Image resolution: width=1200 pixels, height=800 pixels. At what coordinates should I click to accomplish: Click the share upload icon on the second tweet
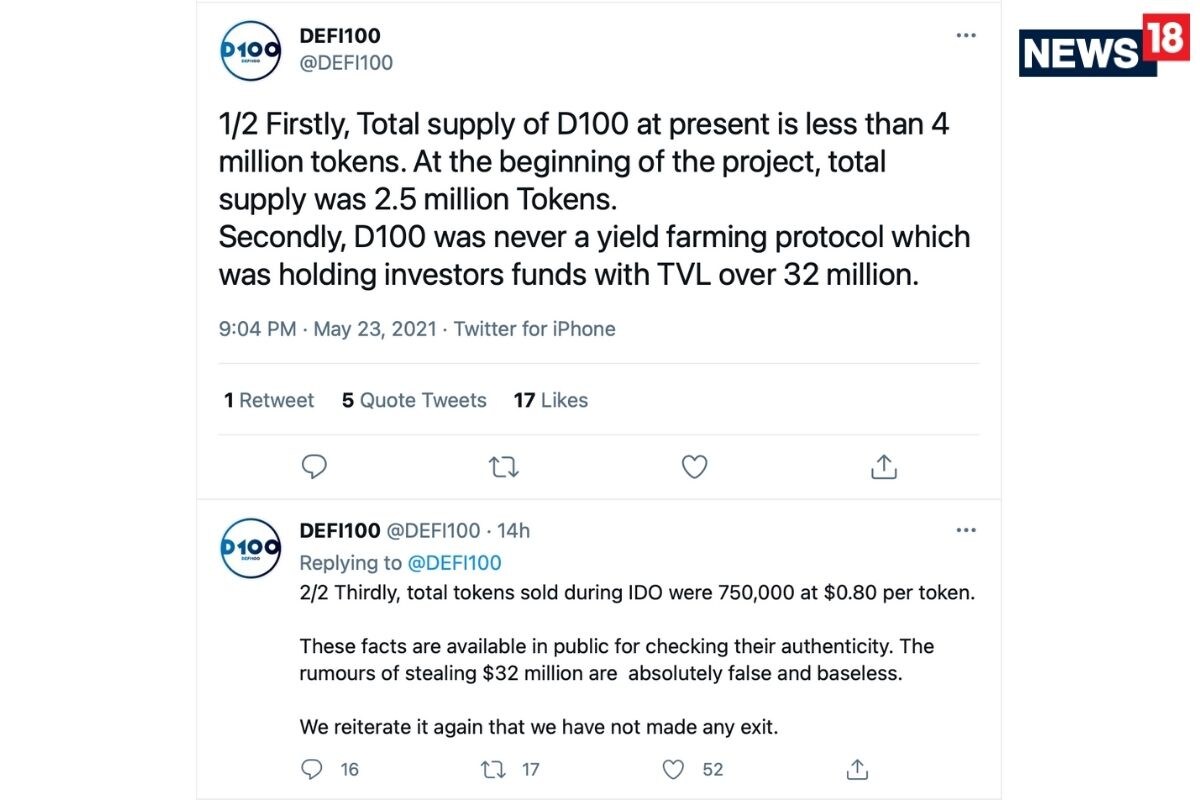click(857, 769)
